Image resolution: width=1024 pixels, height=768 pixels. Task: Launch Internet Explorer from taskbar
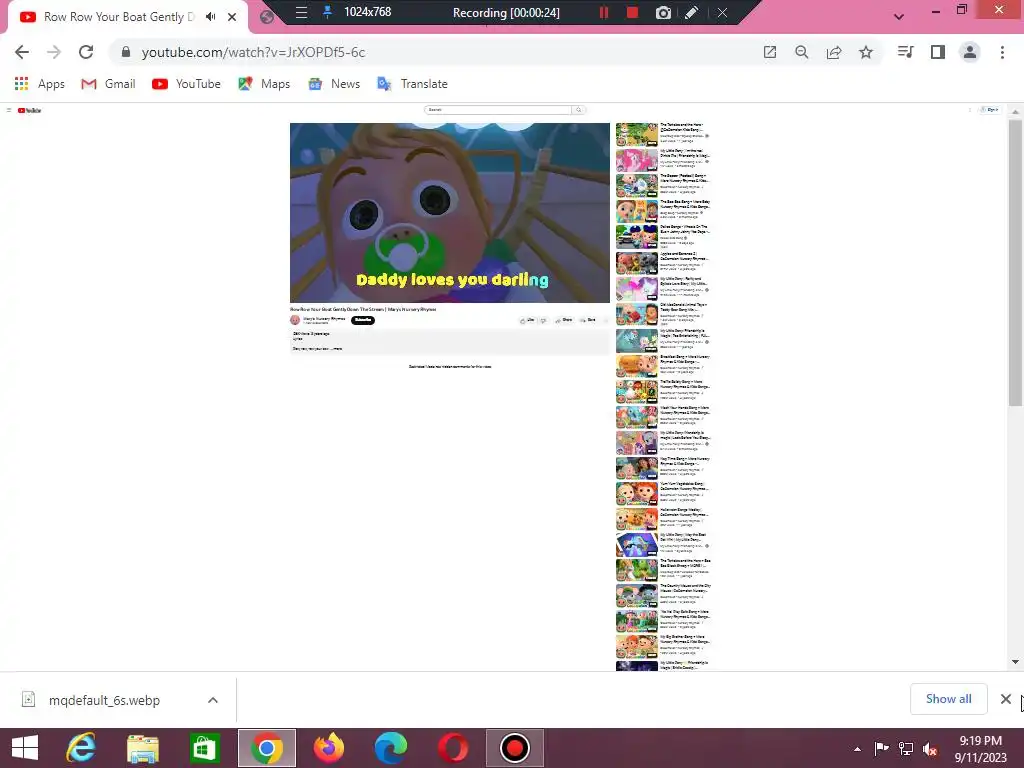coord(81,748)
